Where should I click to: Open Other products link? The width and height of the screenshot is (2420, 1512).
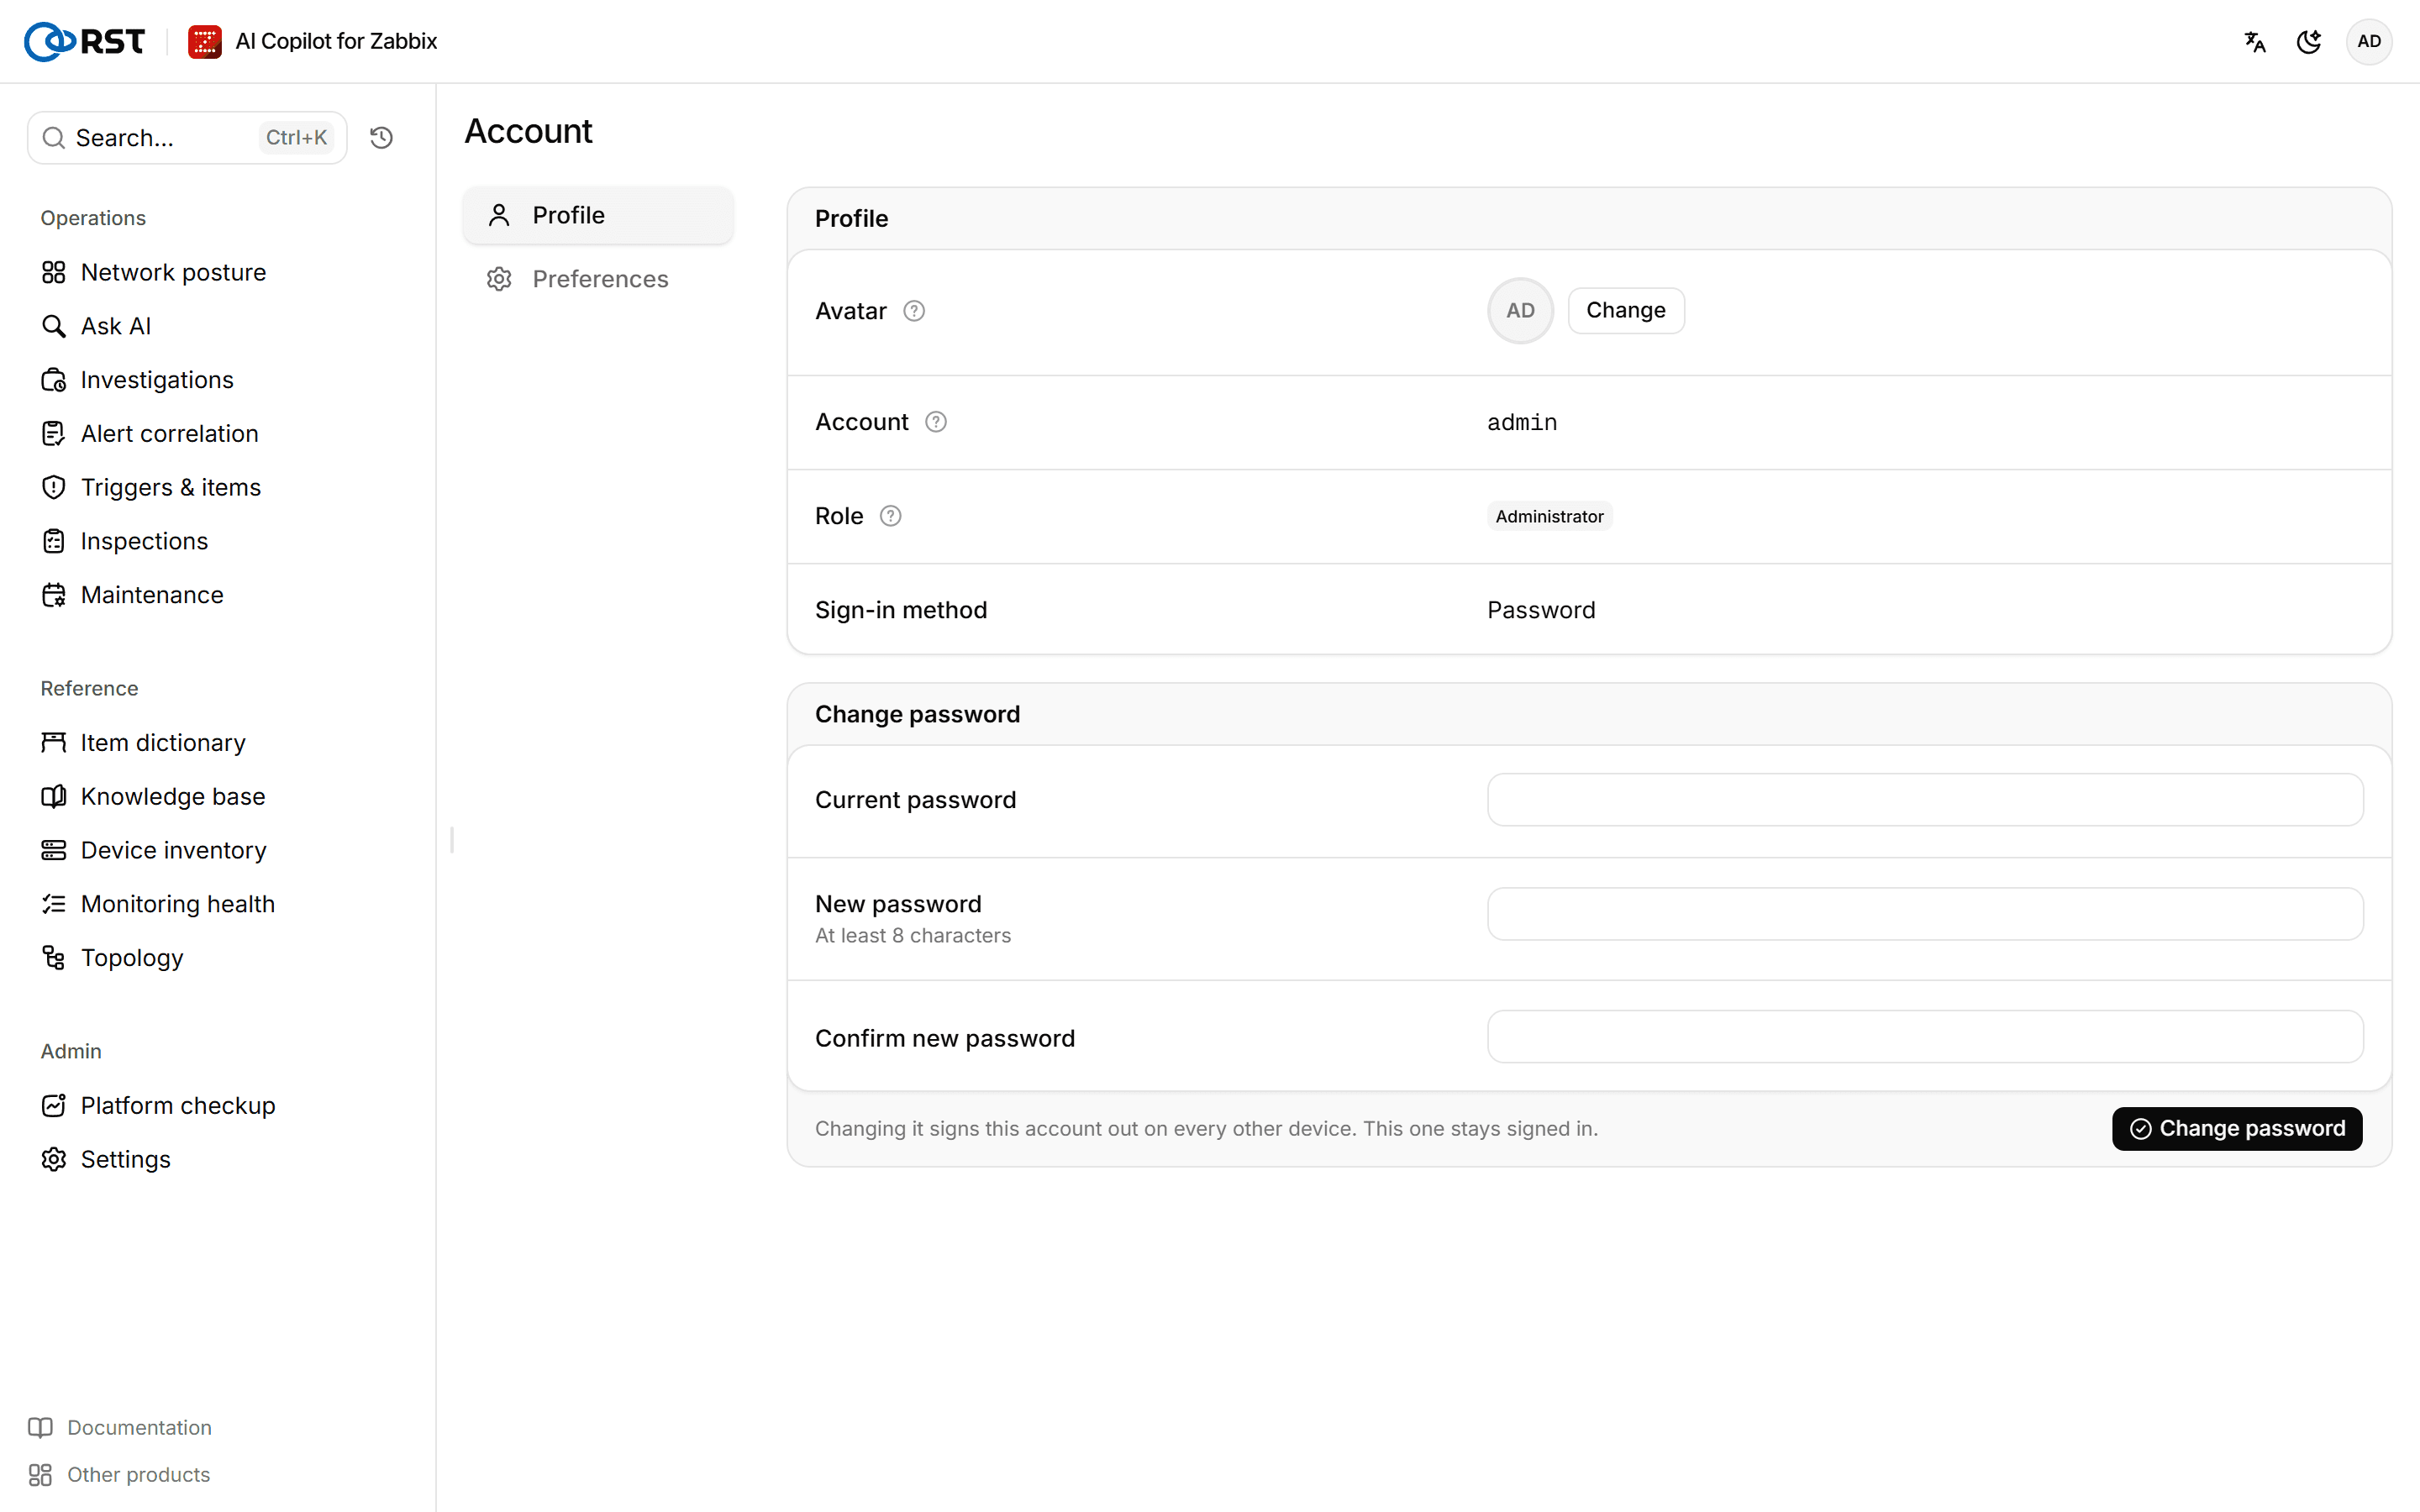120,1474
